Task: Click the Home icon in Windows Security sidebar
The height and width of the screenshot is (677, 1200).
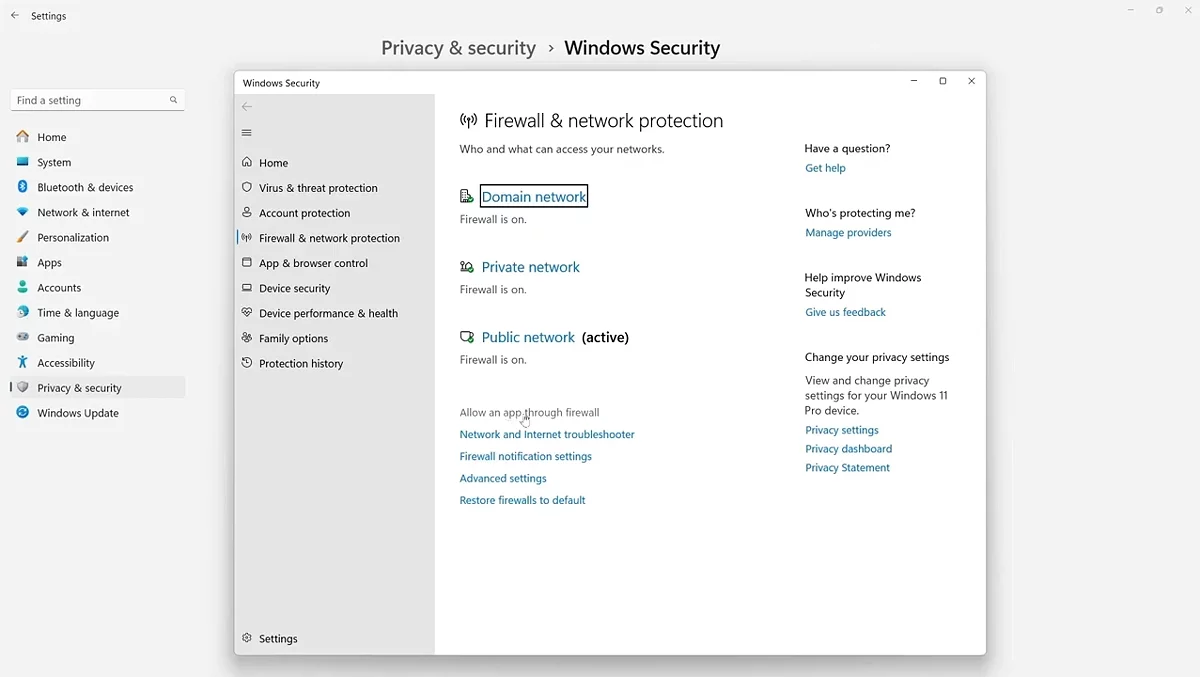Action: (x=247, y=162)
